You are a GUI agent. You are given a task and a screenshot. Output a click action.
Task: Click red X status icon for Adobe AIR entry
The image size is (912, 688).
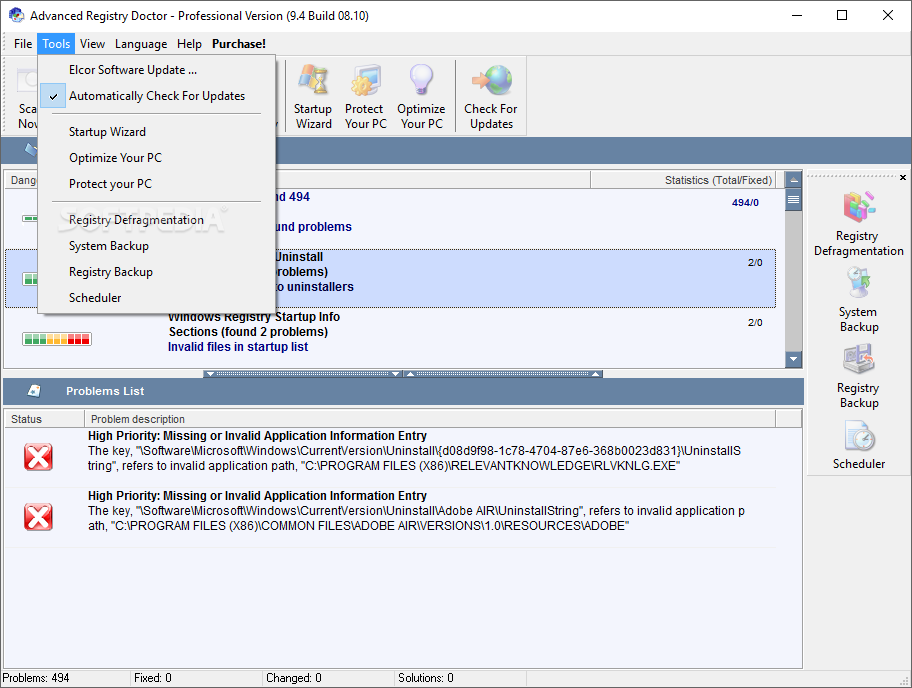coord(38,517)
